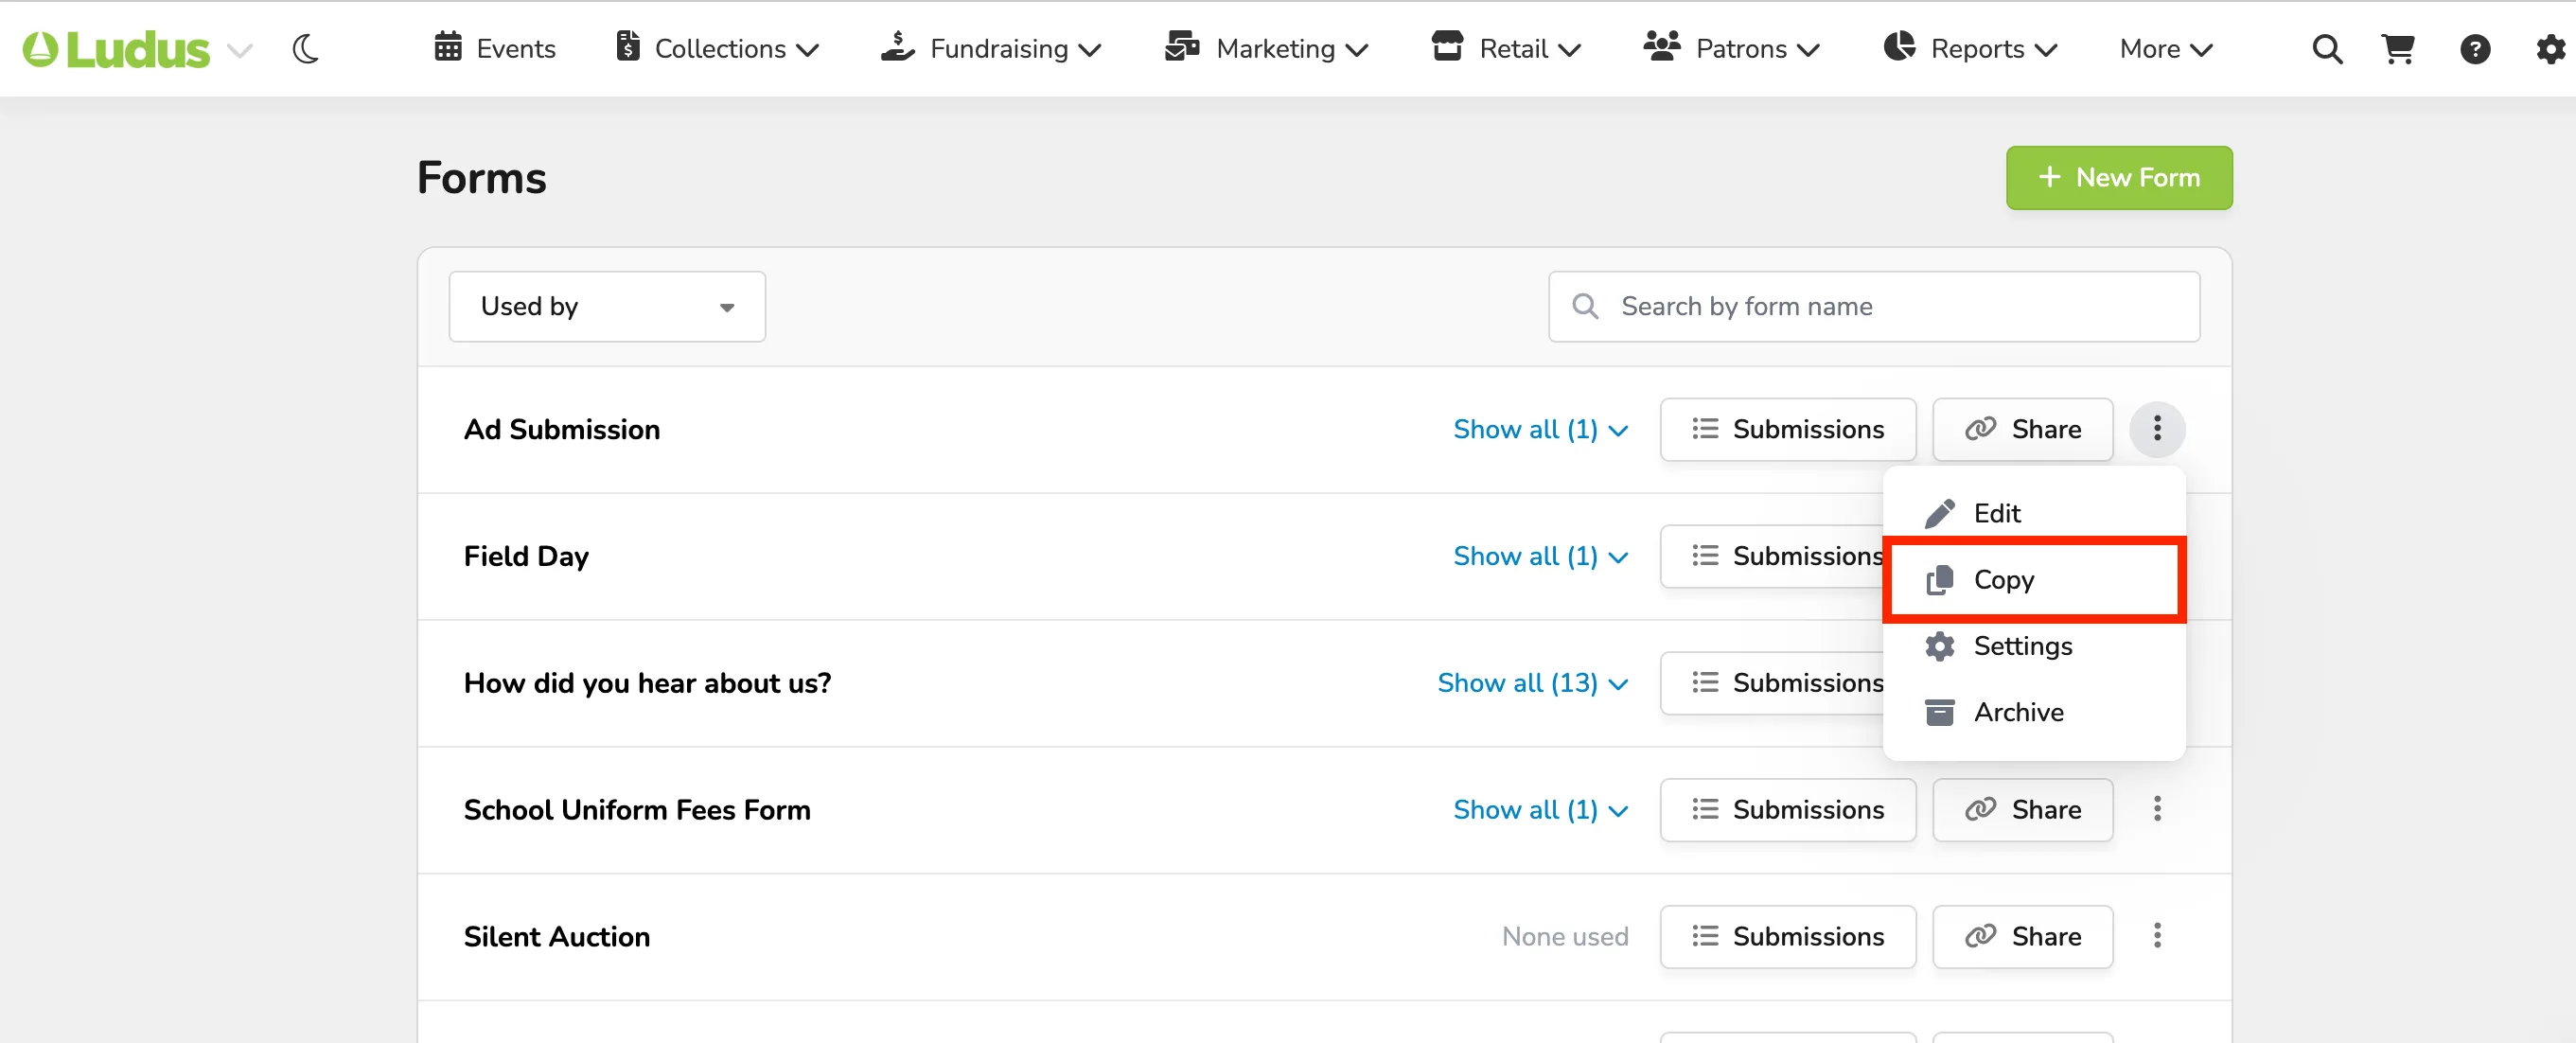Viewport: 2576px width, 1043px height.
Task: Click the Forms page heading
Action: point(482,178)
